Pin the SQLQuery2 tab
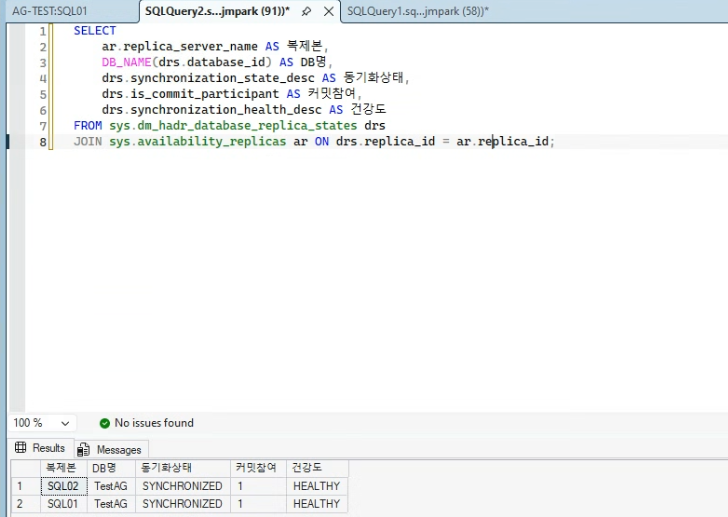This screenshot has width=728, height=517. point(306,11)
